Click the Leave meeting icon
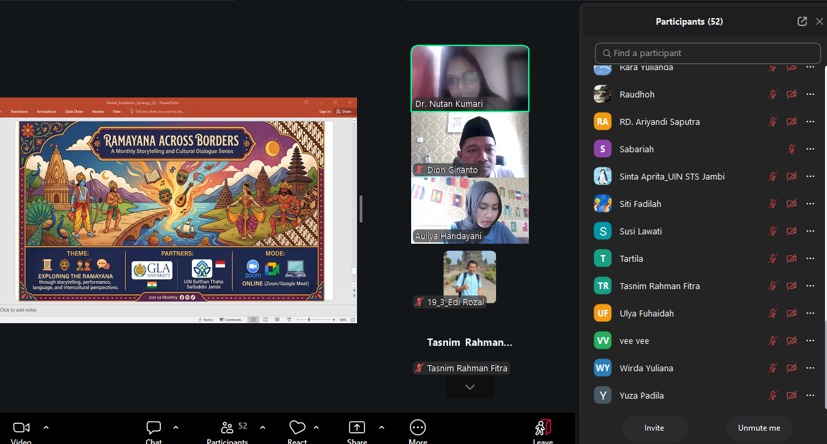The height and width of the screenshot is (444, 827). point(543,427)
